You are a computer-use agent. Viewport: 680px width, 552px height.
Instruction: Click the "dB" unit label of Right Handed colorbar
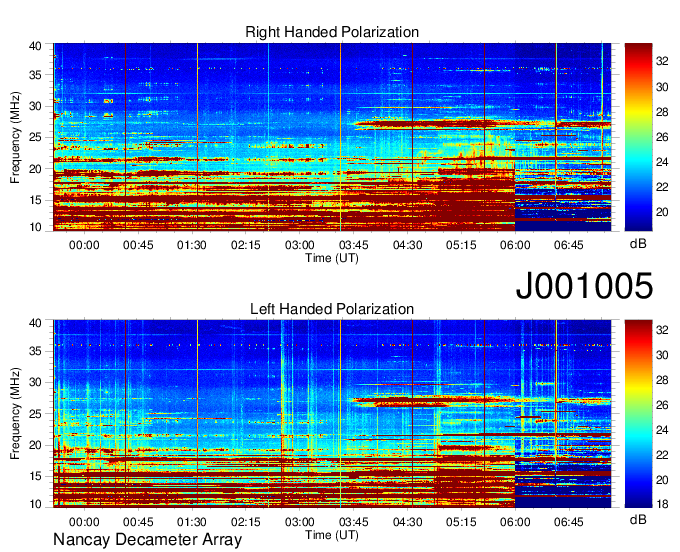coord(638,244)
